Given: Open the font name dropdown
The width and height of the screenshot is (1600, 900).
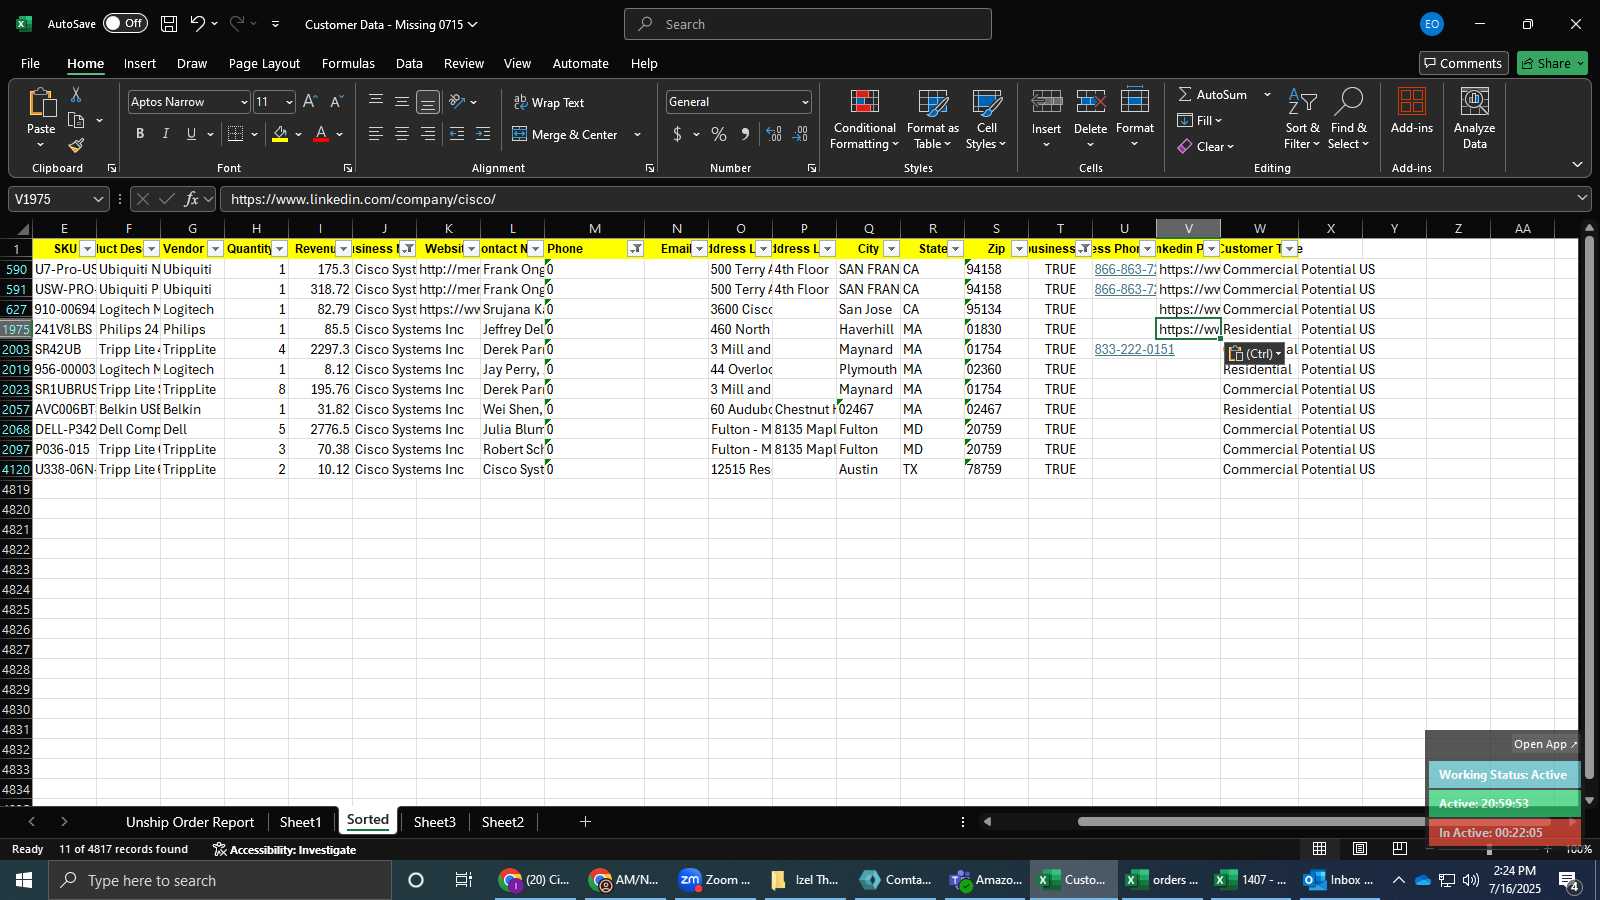Looking at the screenshot, I should pyautogui.click(x=243, y=102).
